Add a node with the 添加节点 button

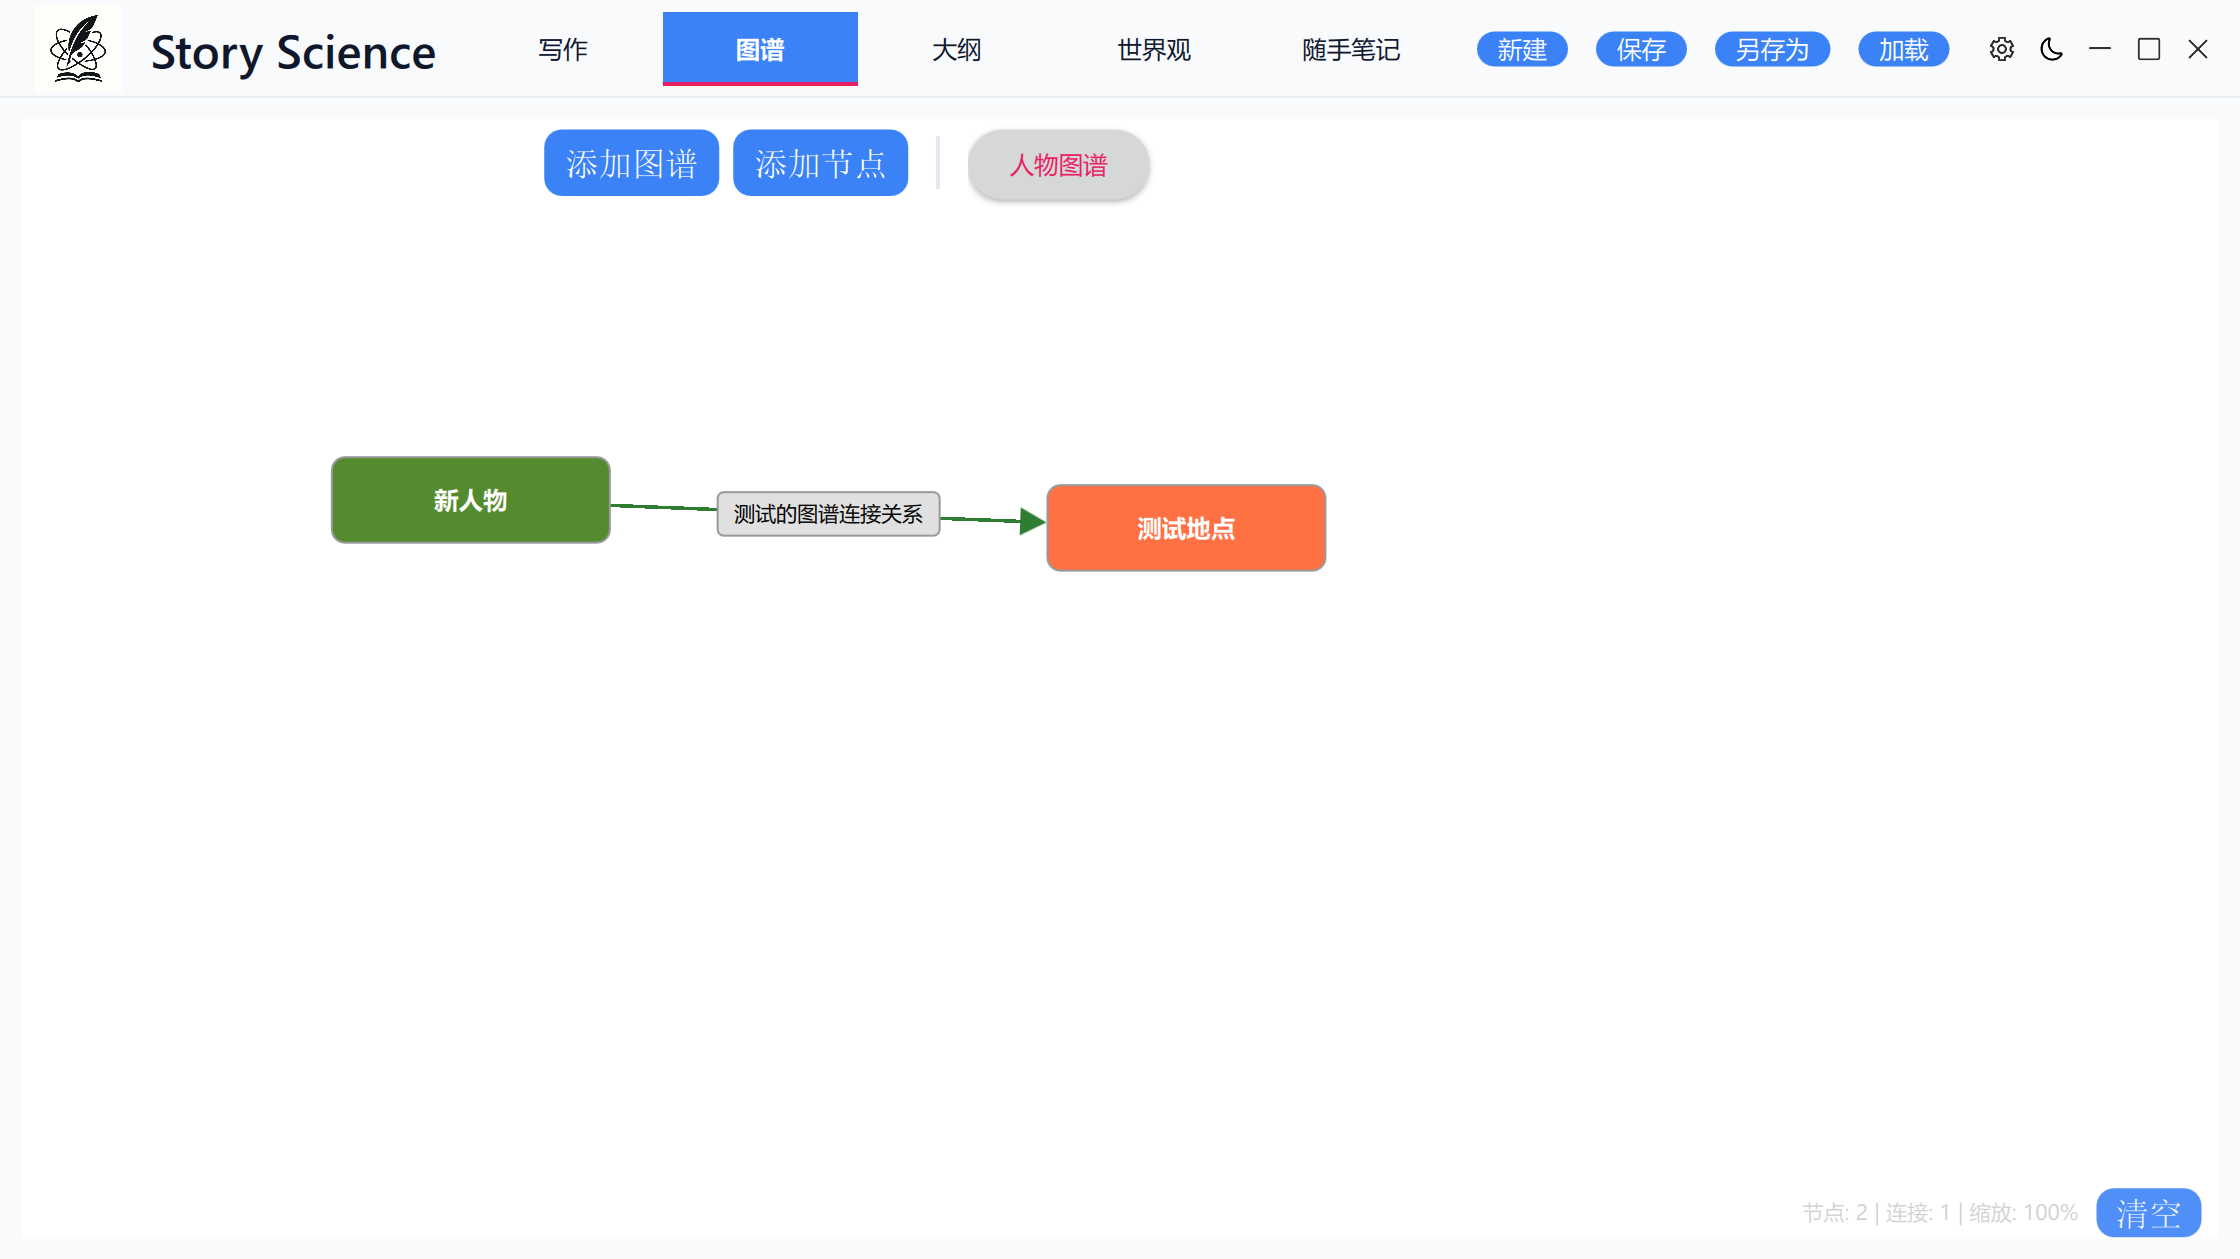(820, 163)
